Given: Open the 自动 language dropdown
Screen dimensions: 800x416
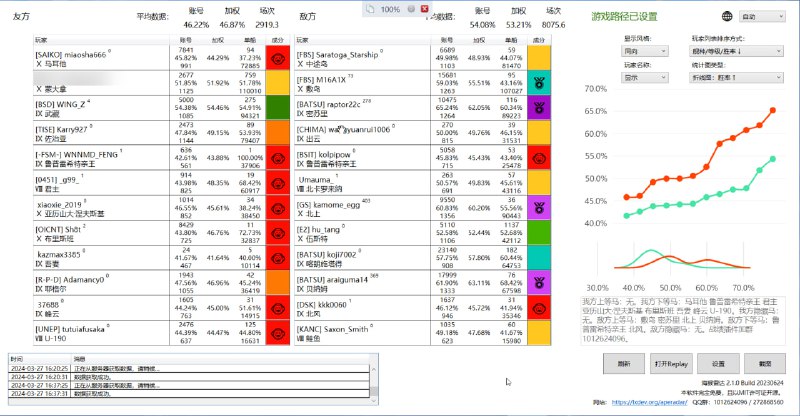Looking at the screenshot, I should click(x=761, y=17).
